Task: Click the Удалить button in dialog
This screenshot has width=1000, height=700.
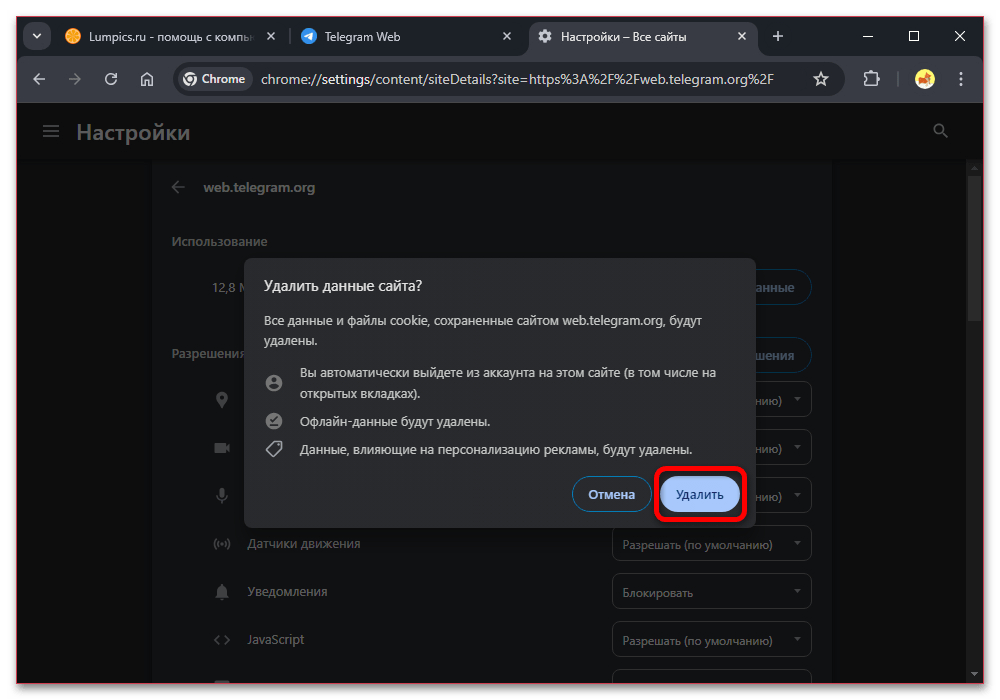Action: click(x=699, y=495)
